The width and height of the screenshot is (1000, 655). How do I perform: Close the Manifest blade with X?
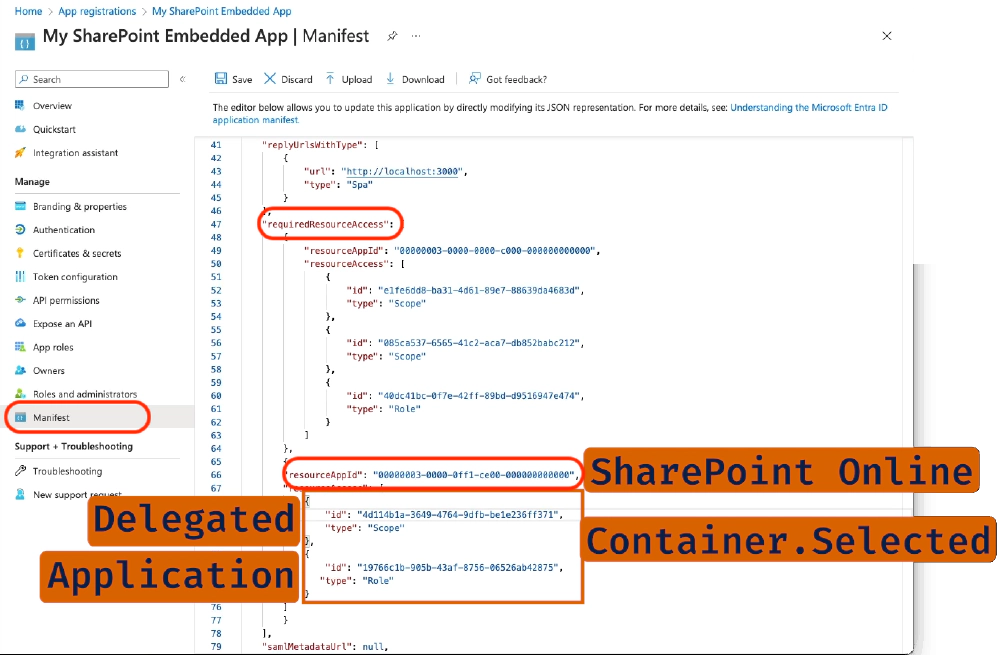pyautogui.click(x=886, y=36)
